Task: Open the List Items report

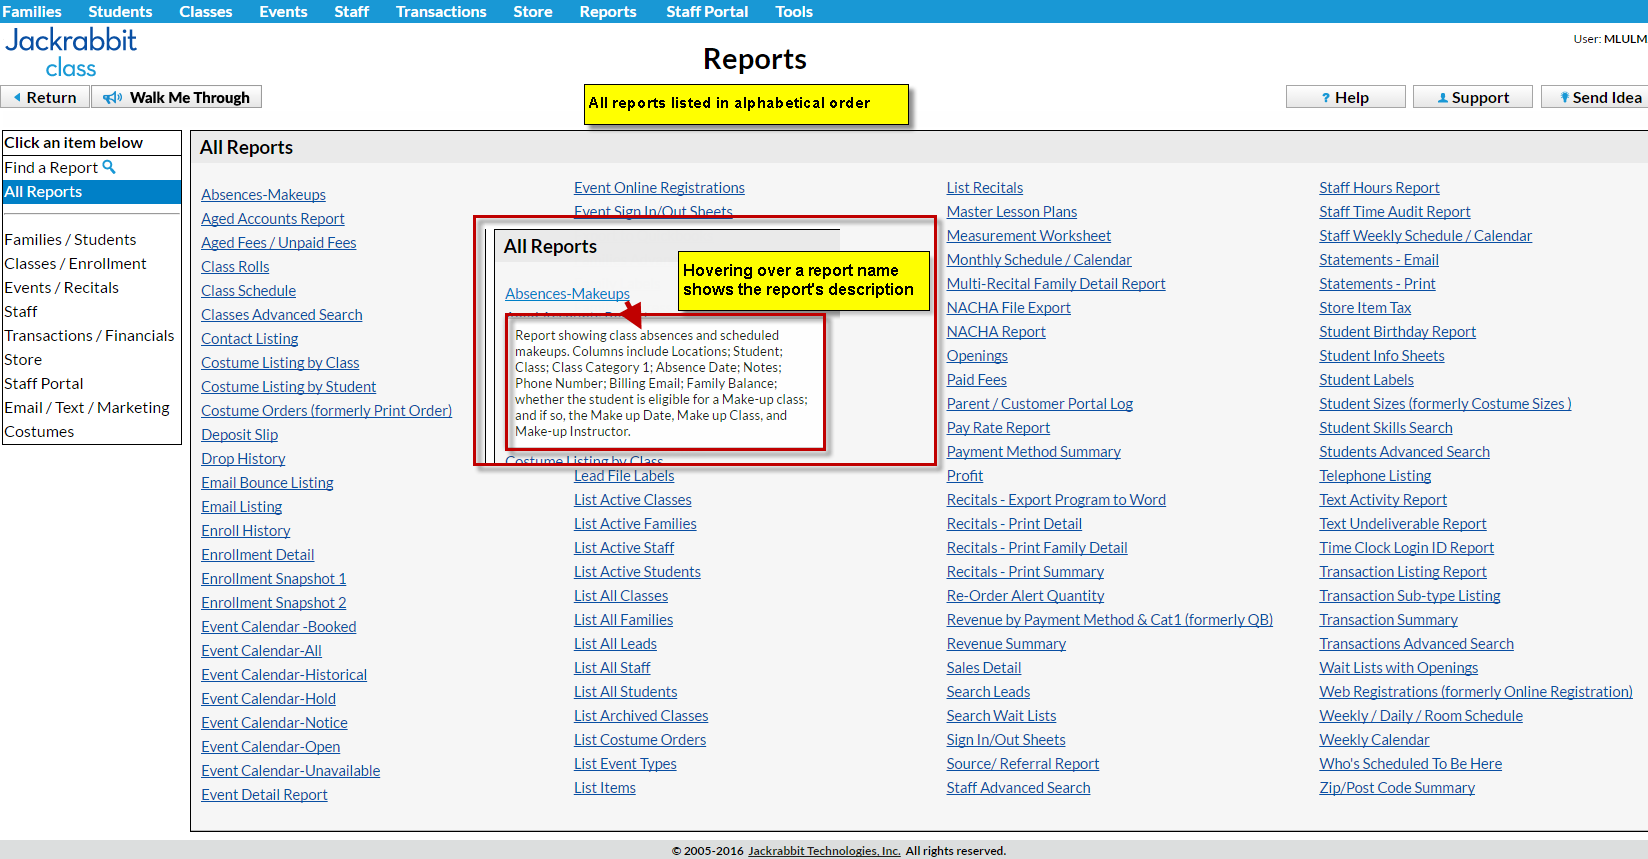Action: pos(605,788)
